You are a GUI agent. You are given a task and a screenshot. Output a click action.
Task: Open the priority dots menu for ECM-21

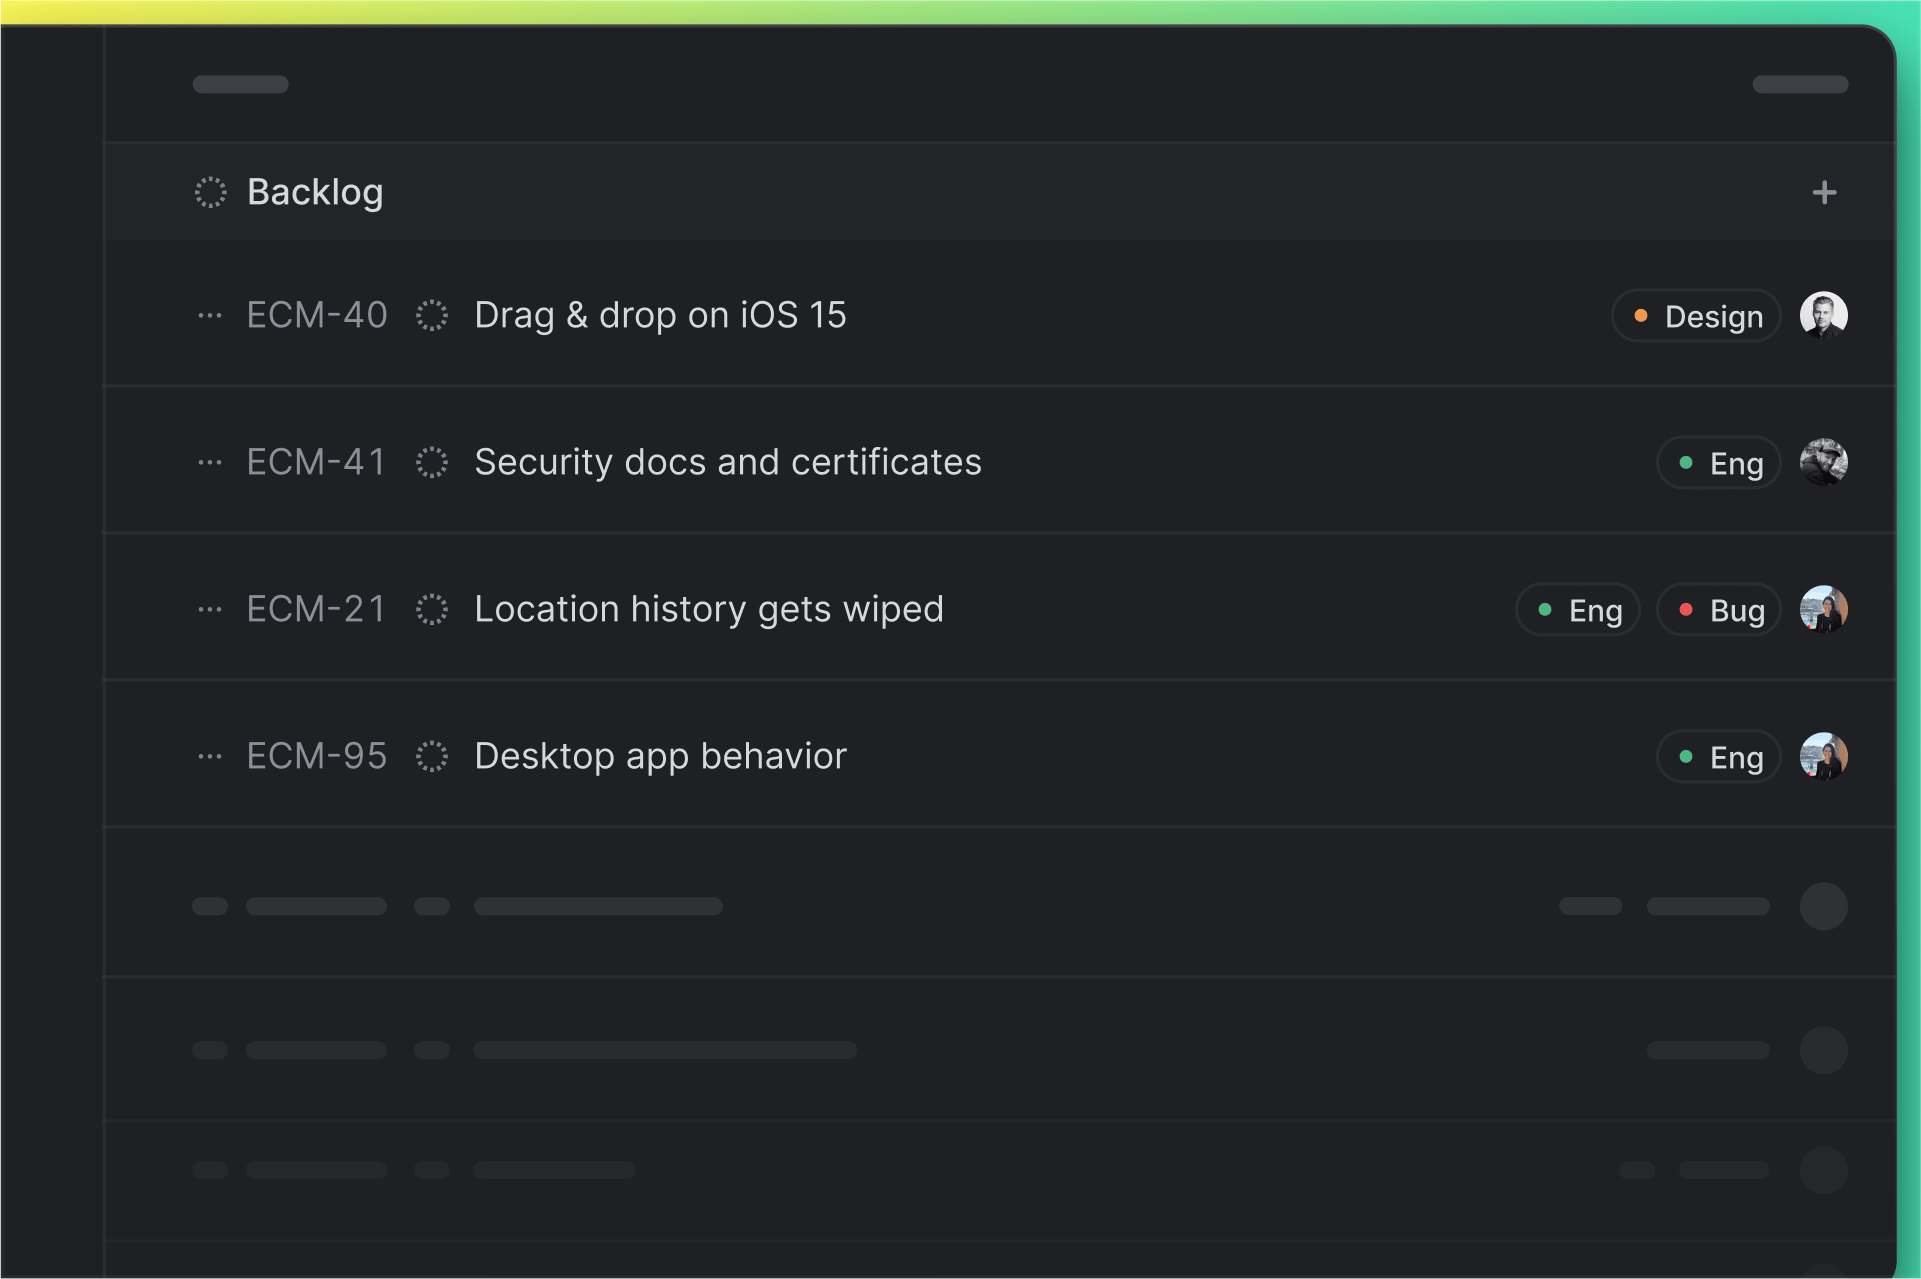(x=210, y=610)
